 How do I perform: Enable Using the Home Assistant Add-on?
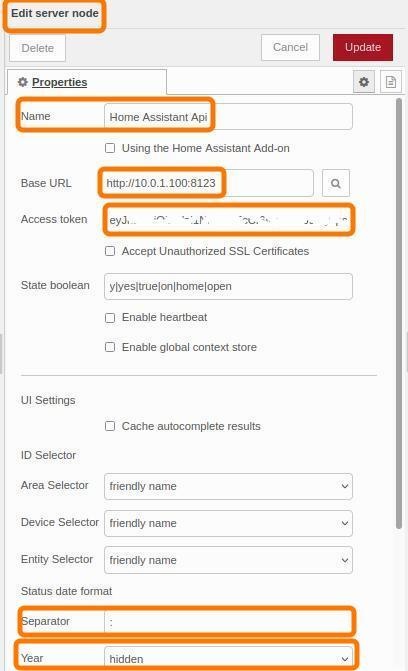point(110,148)
